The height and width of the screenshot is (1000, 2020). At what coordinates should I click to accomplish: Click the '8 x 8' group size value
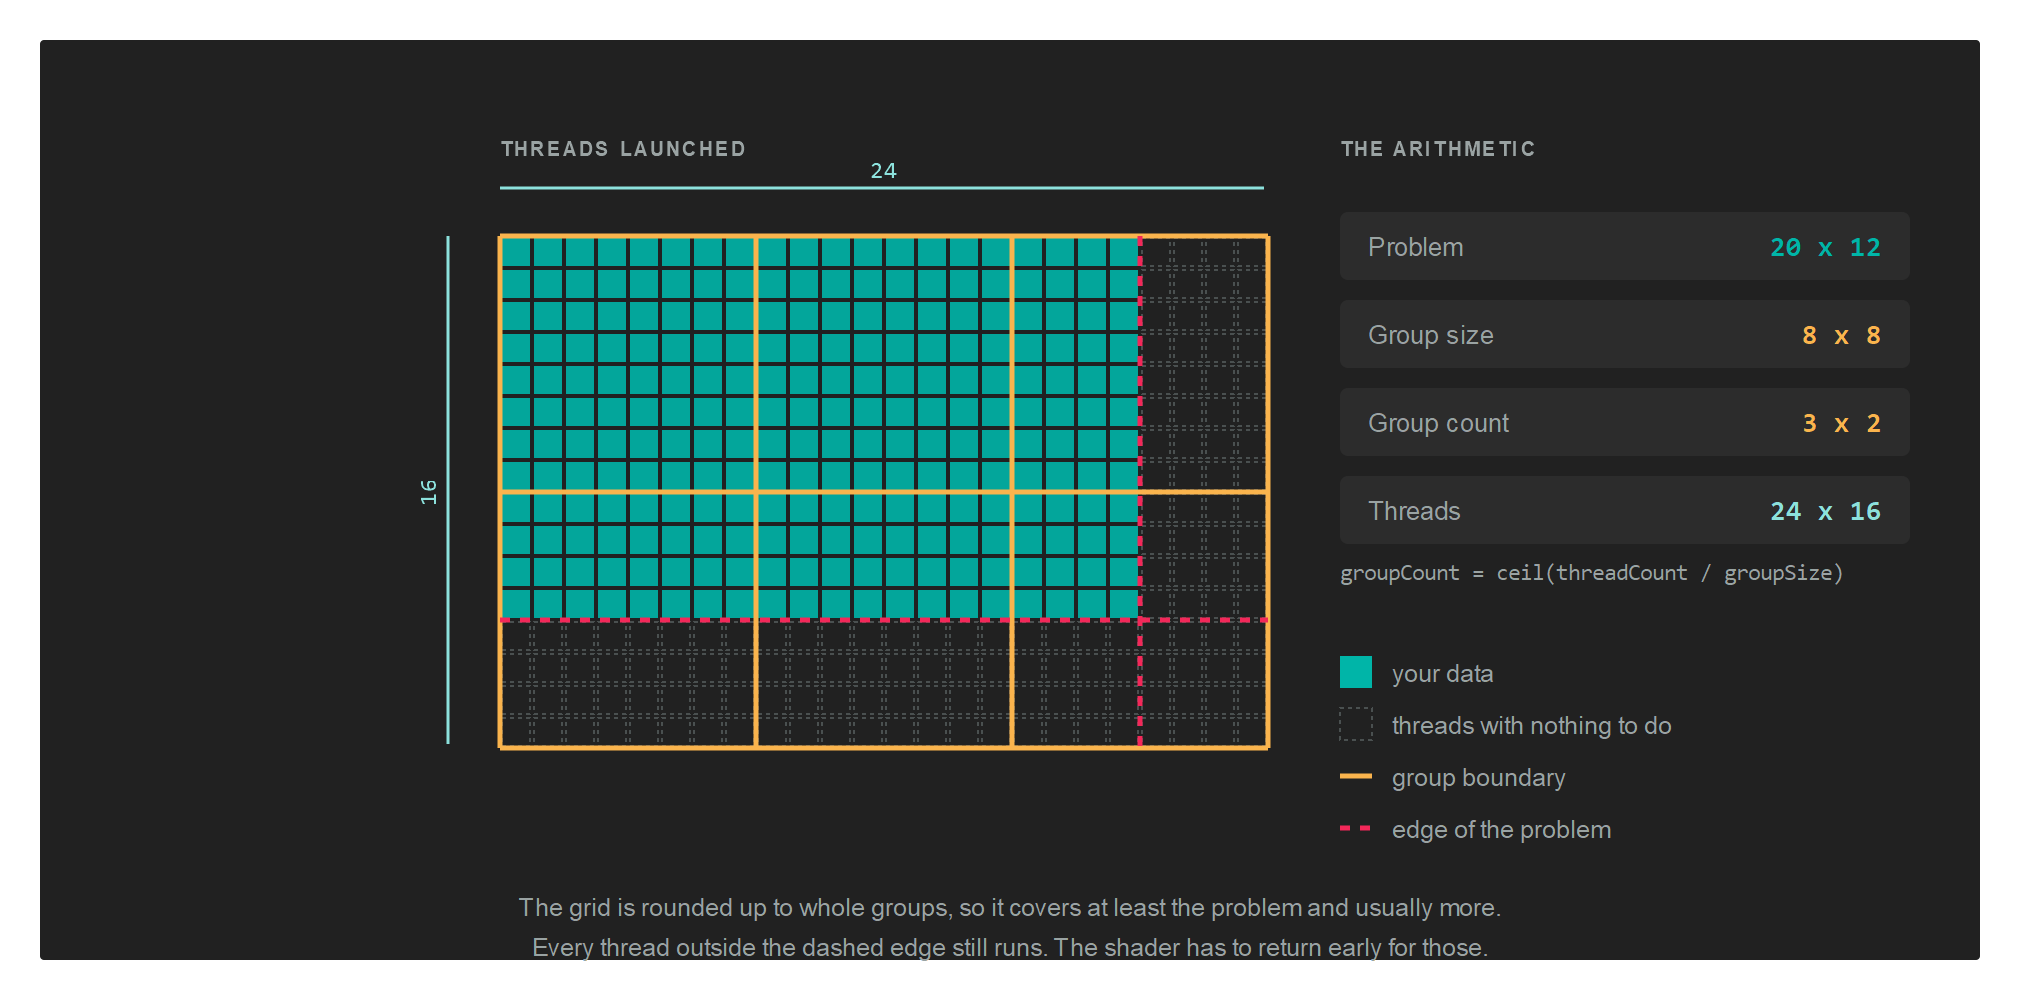point(1841,335)
